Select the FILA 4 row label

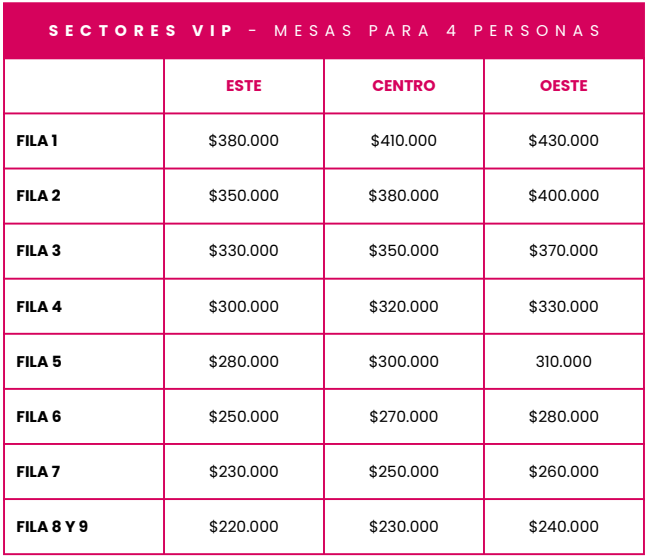(39, 307)
